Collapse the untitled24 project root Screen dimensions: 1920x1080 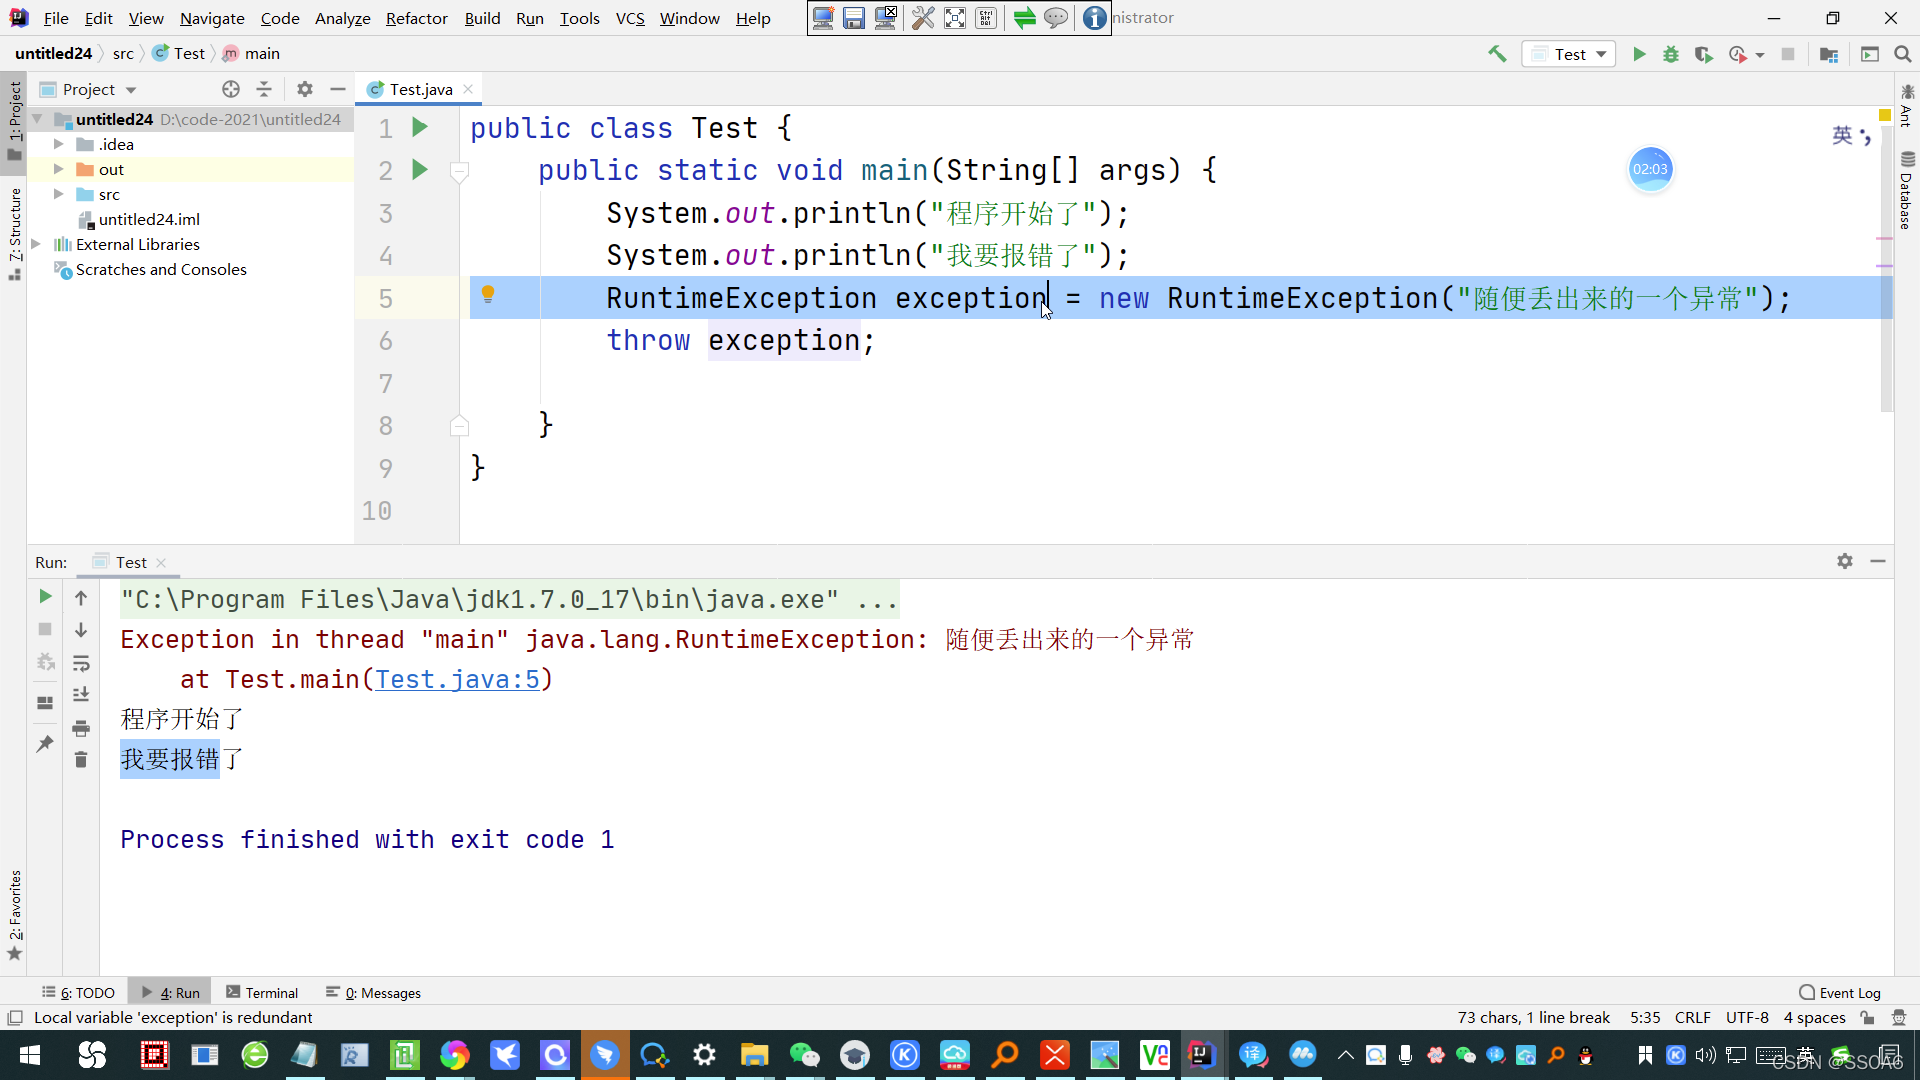tap(37, 119)
